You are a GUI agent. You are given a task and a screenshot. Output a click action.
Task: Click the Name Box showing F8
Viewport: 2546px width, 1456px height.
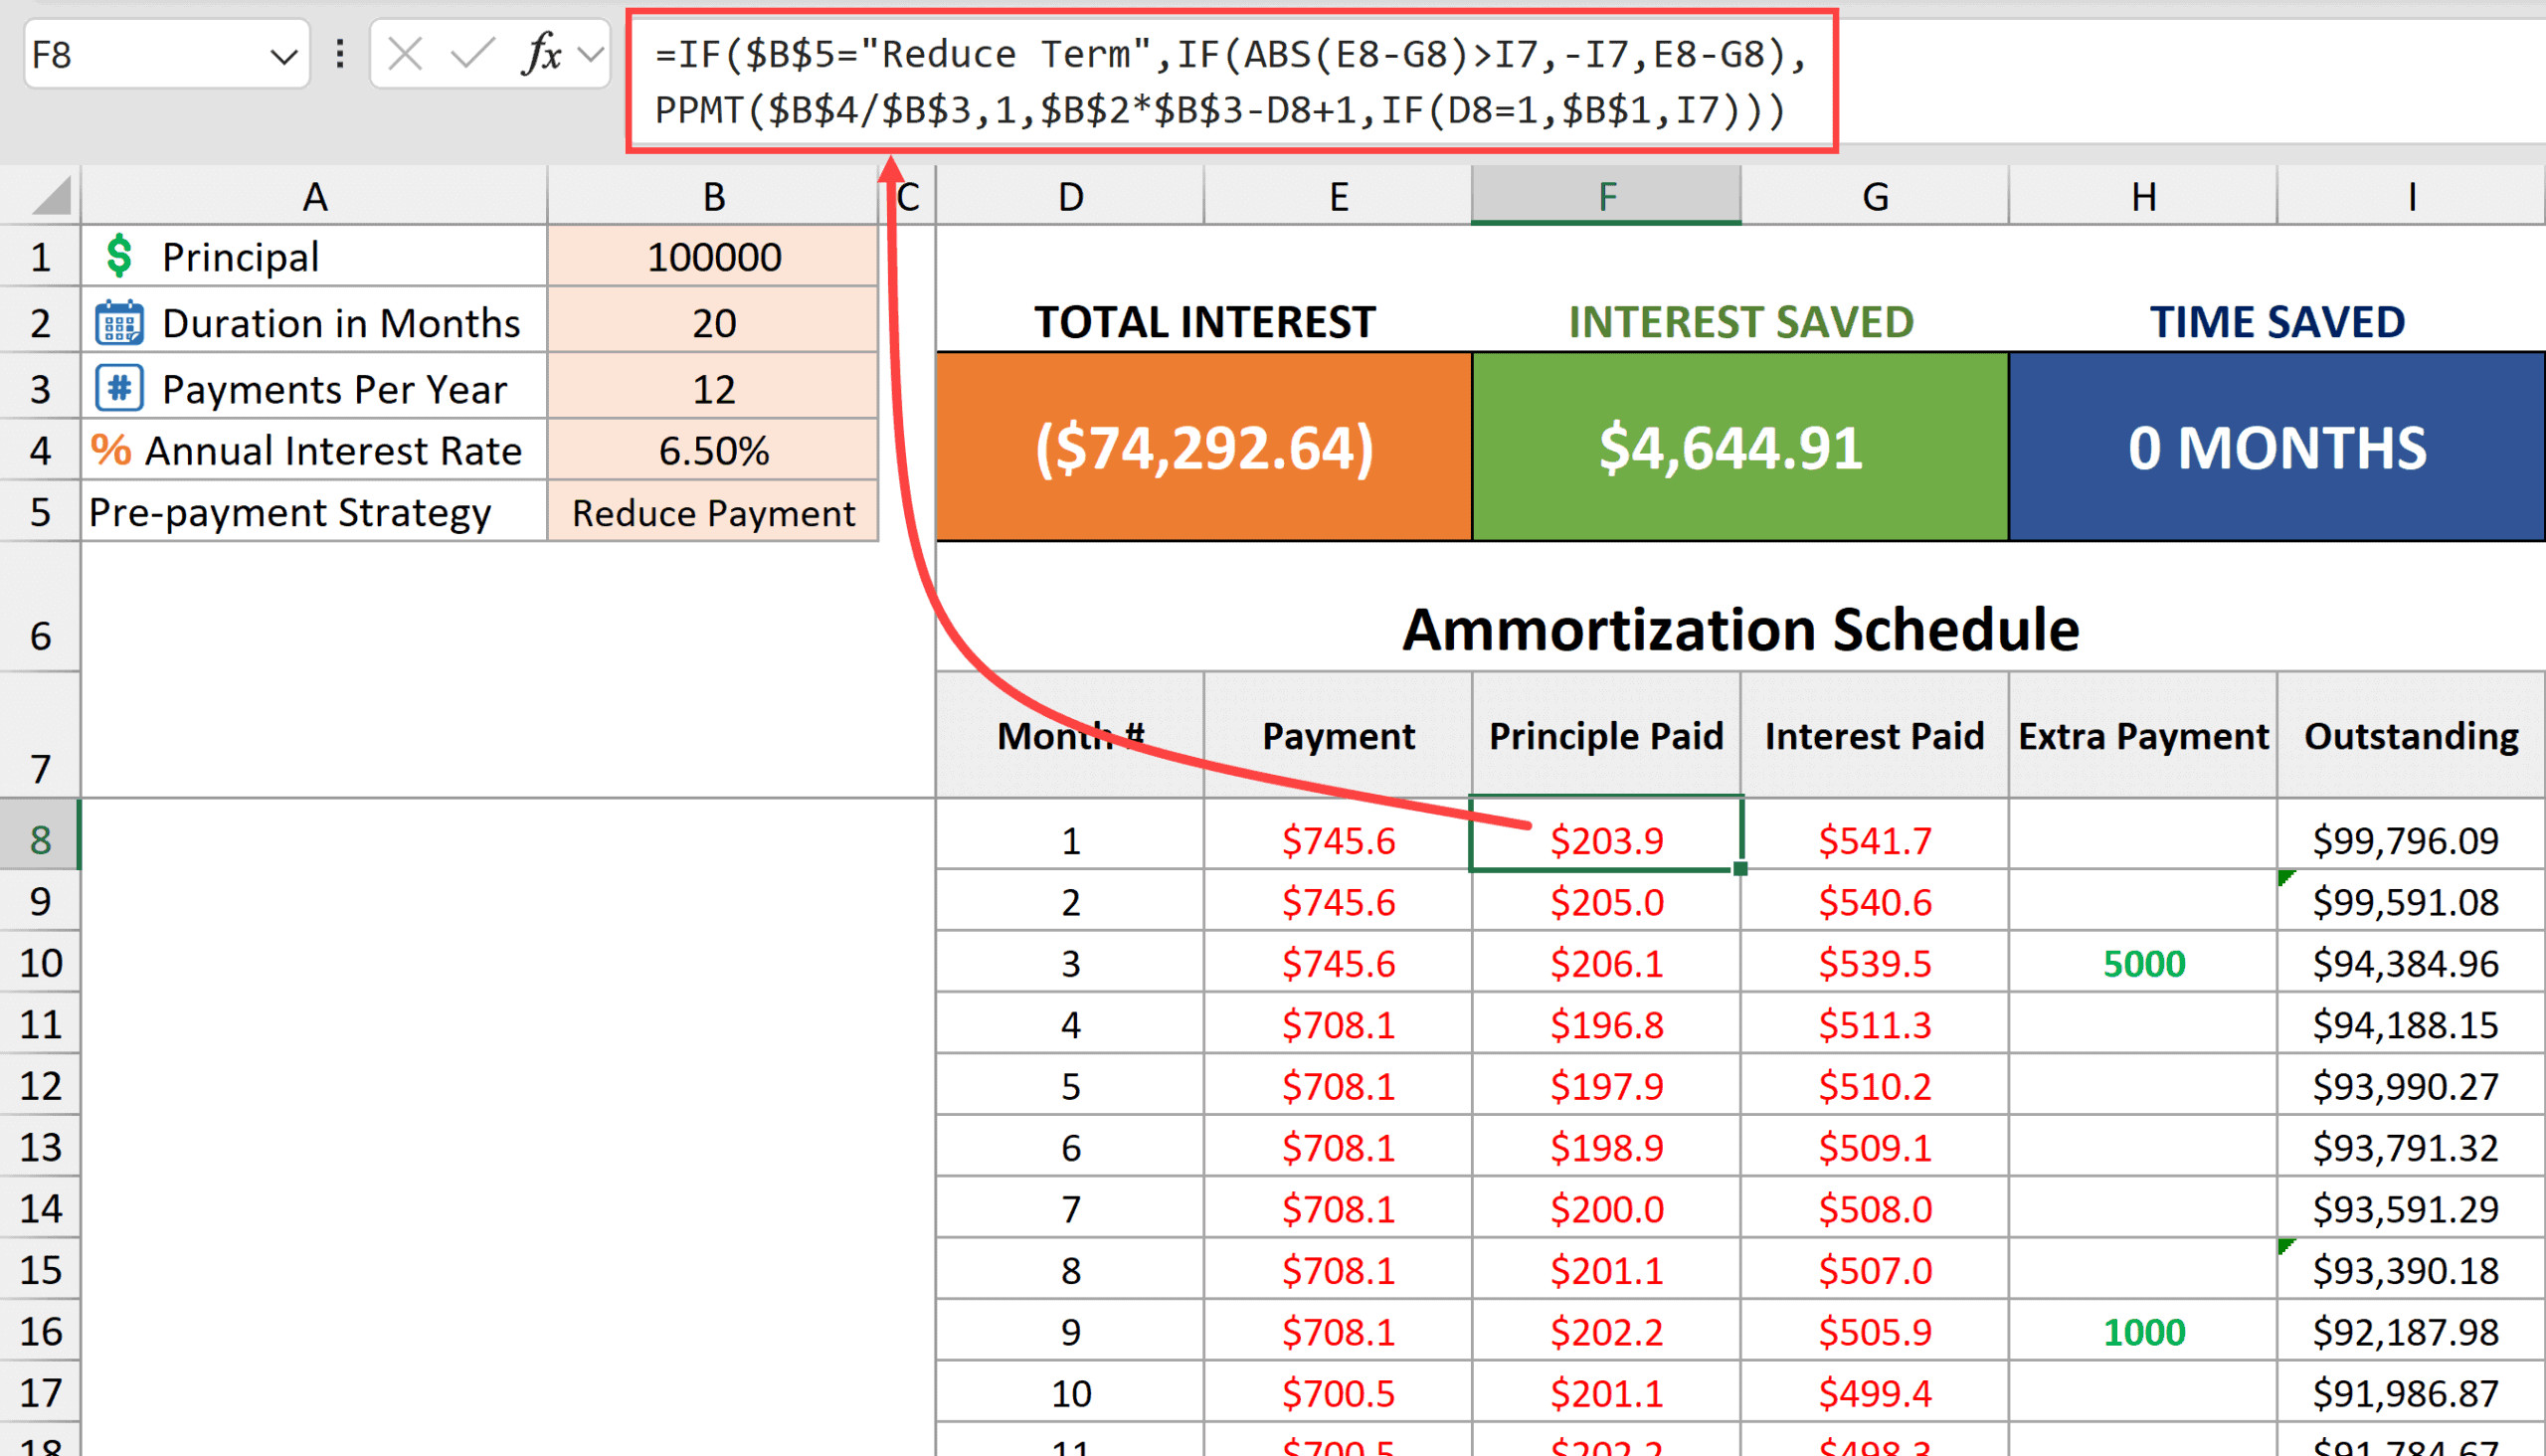coord(140,55)
